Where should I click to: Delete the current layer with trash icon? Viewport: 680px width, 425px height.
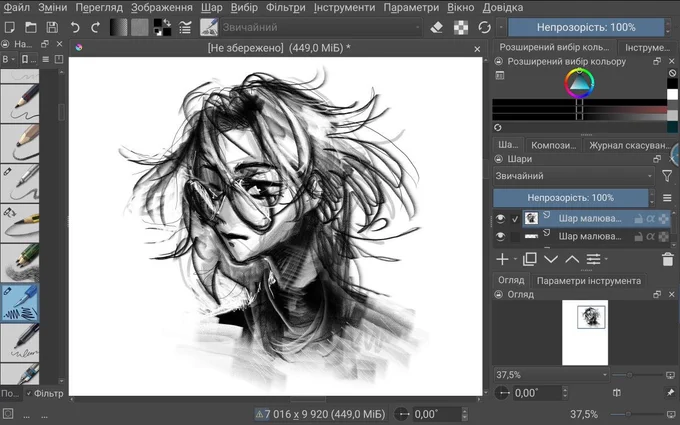tap(668, 259)
